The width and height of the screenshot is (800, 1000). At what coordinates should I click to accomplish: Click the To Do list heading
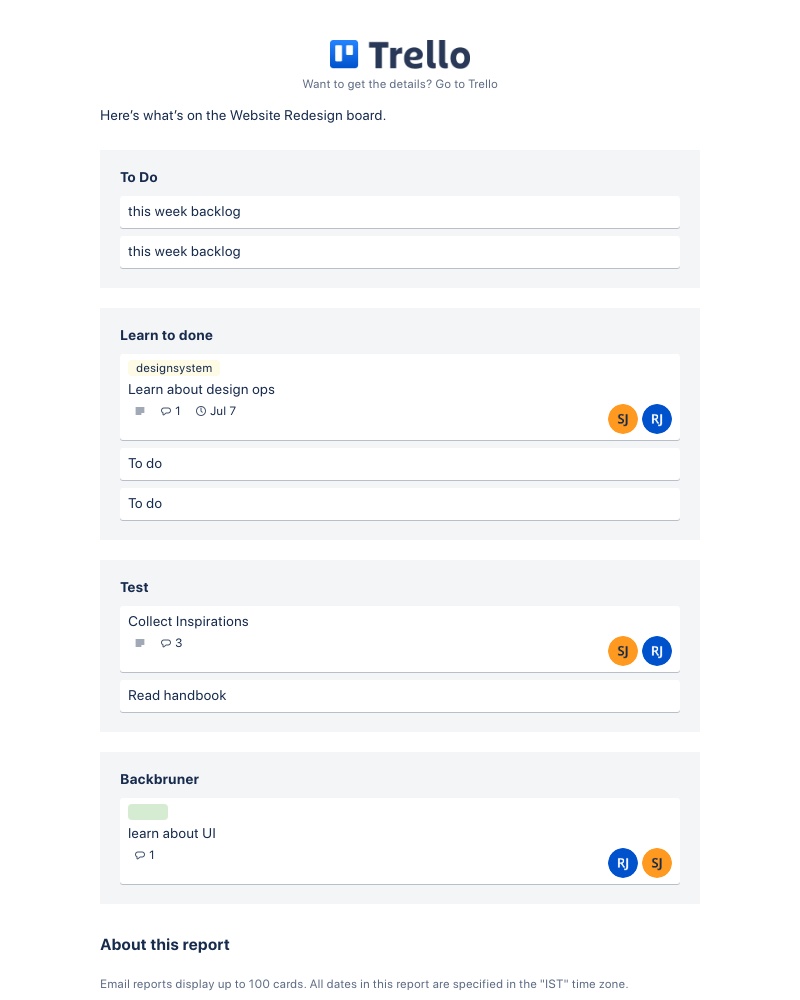(138, 177)
